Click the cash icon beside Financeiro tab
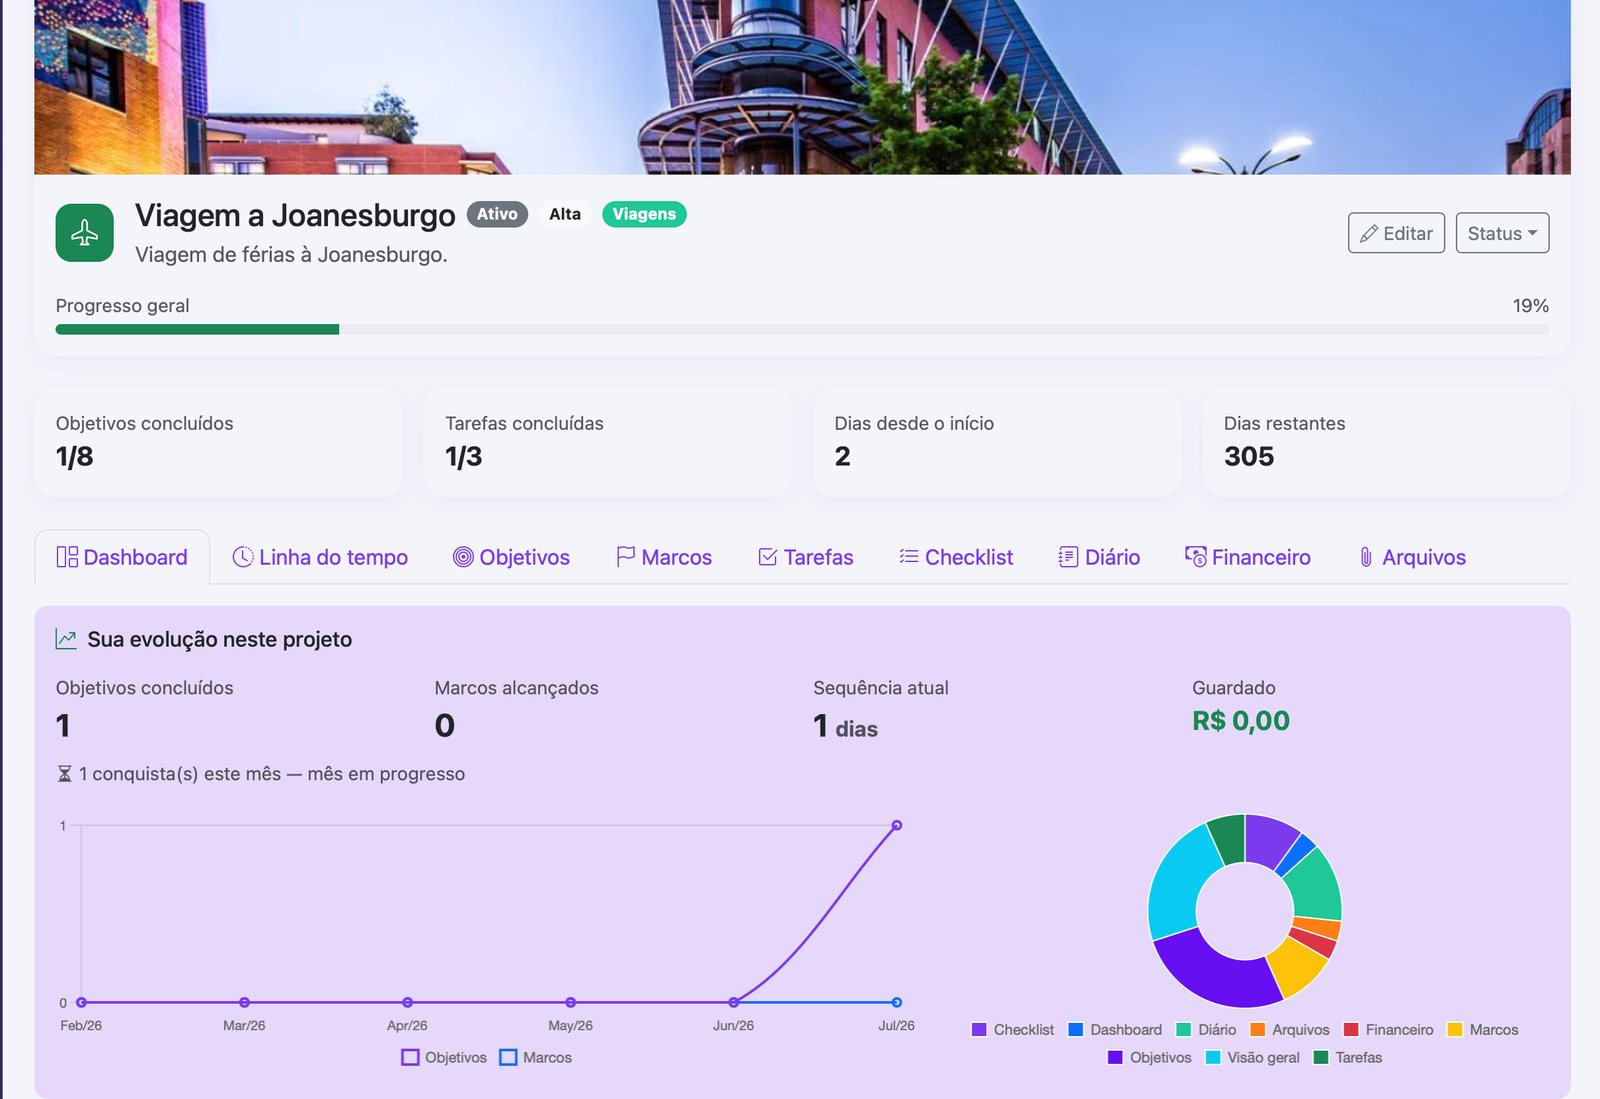Screen dimensions: 1600x1099 coord(1195,556)
